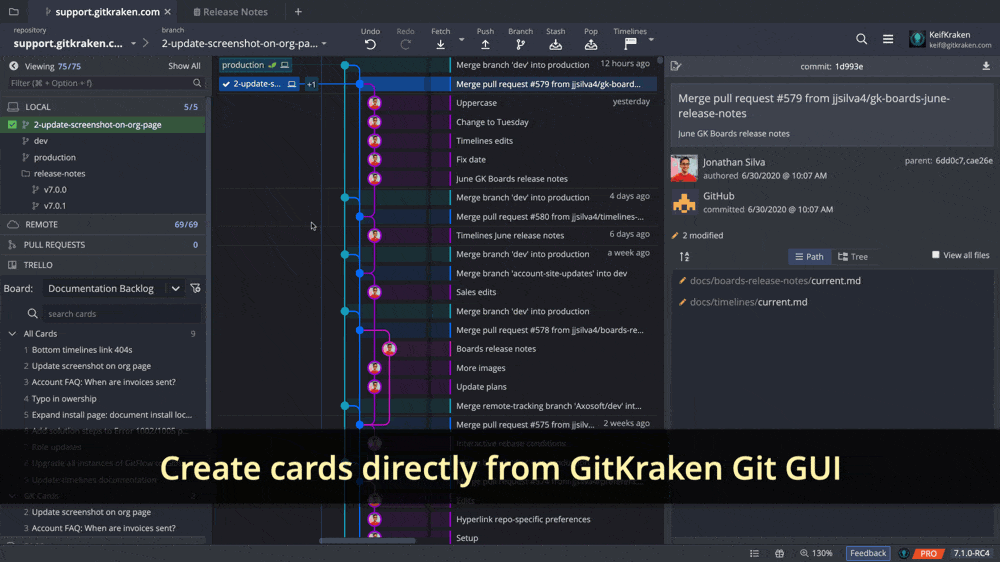Click Show All branches link
Screen dimensions: 1000x562
pyautogui.click(x=184, y=66)
